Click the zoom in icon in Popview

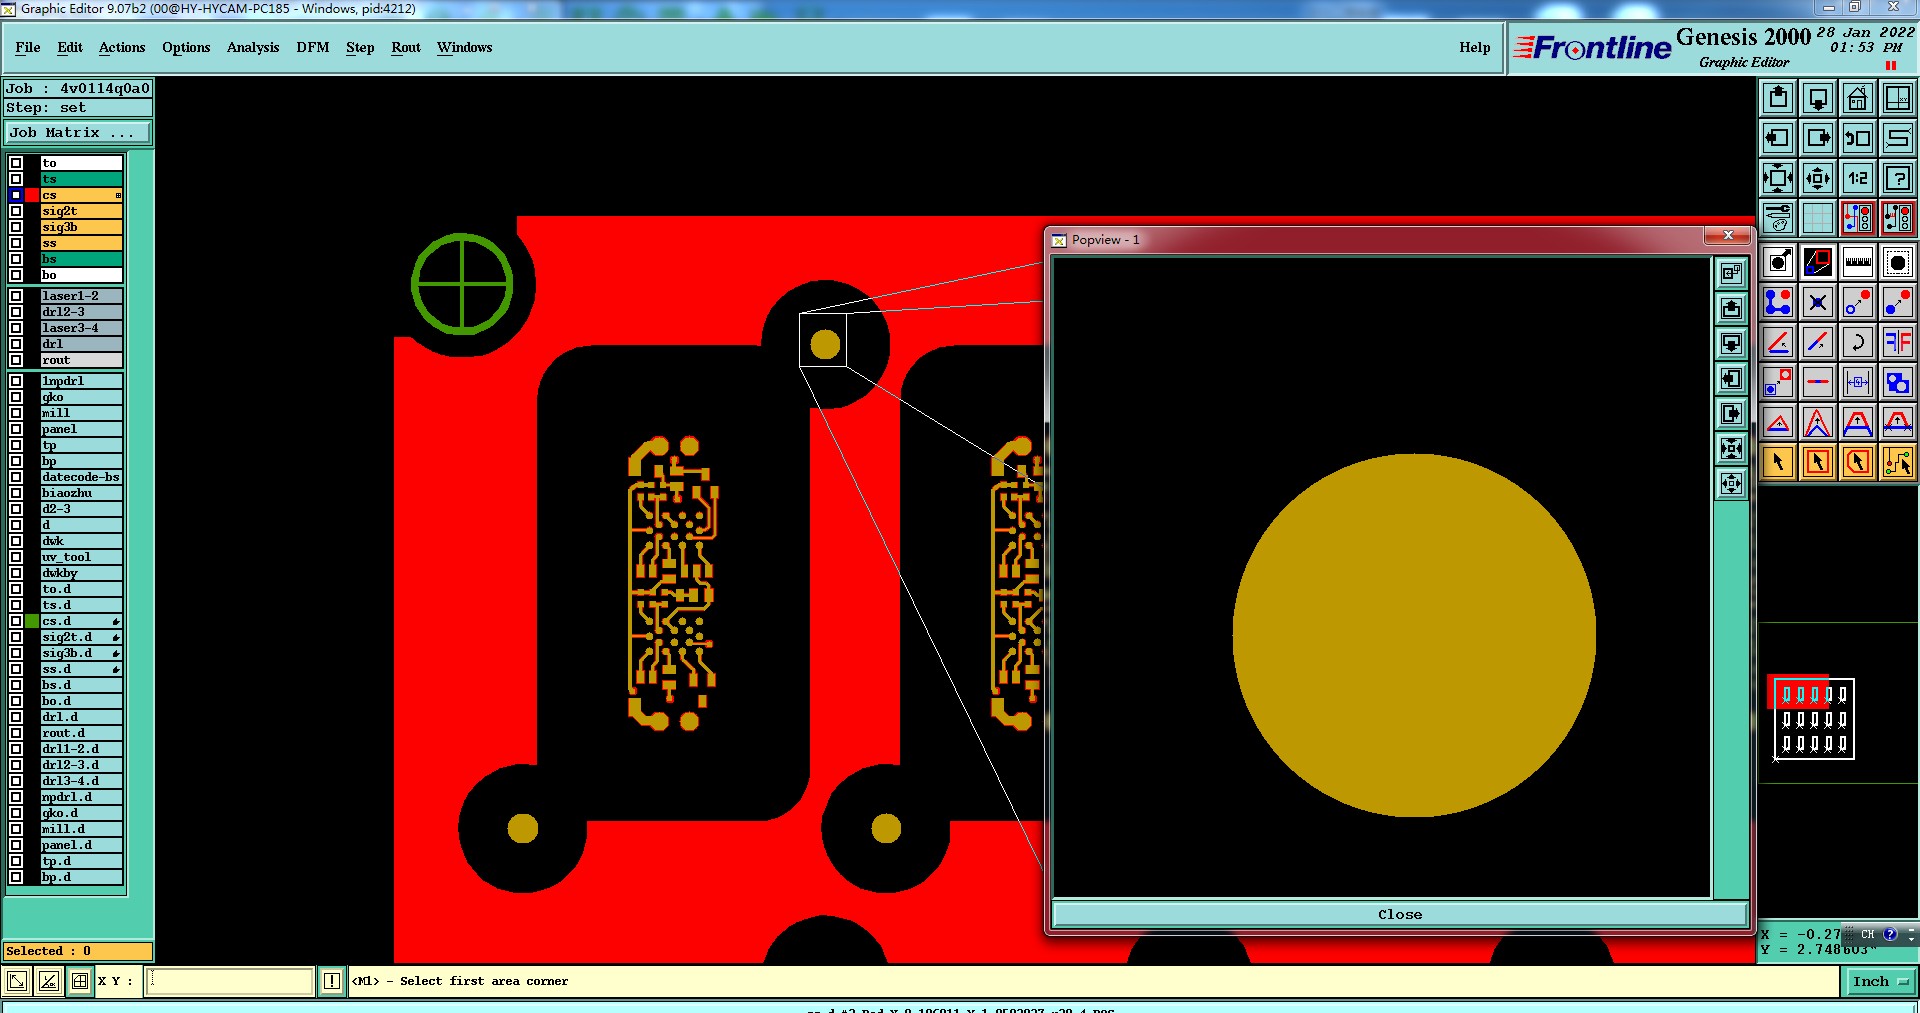point(1732,448)
